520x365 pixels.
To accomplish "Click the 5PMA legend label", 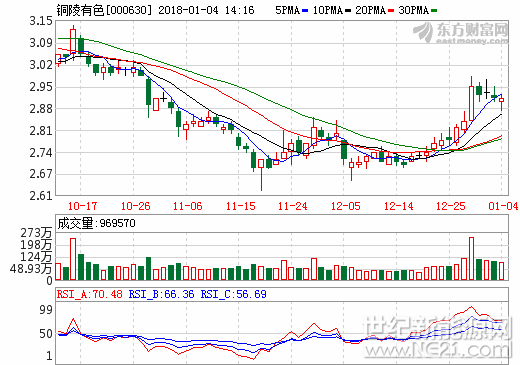I will click(x=288, y=10).
